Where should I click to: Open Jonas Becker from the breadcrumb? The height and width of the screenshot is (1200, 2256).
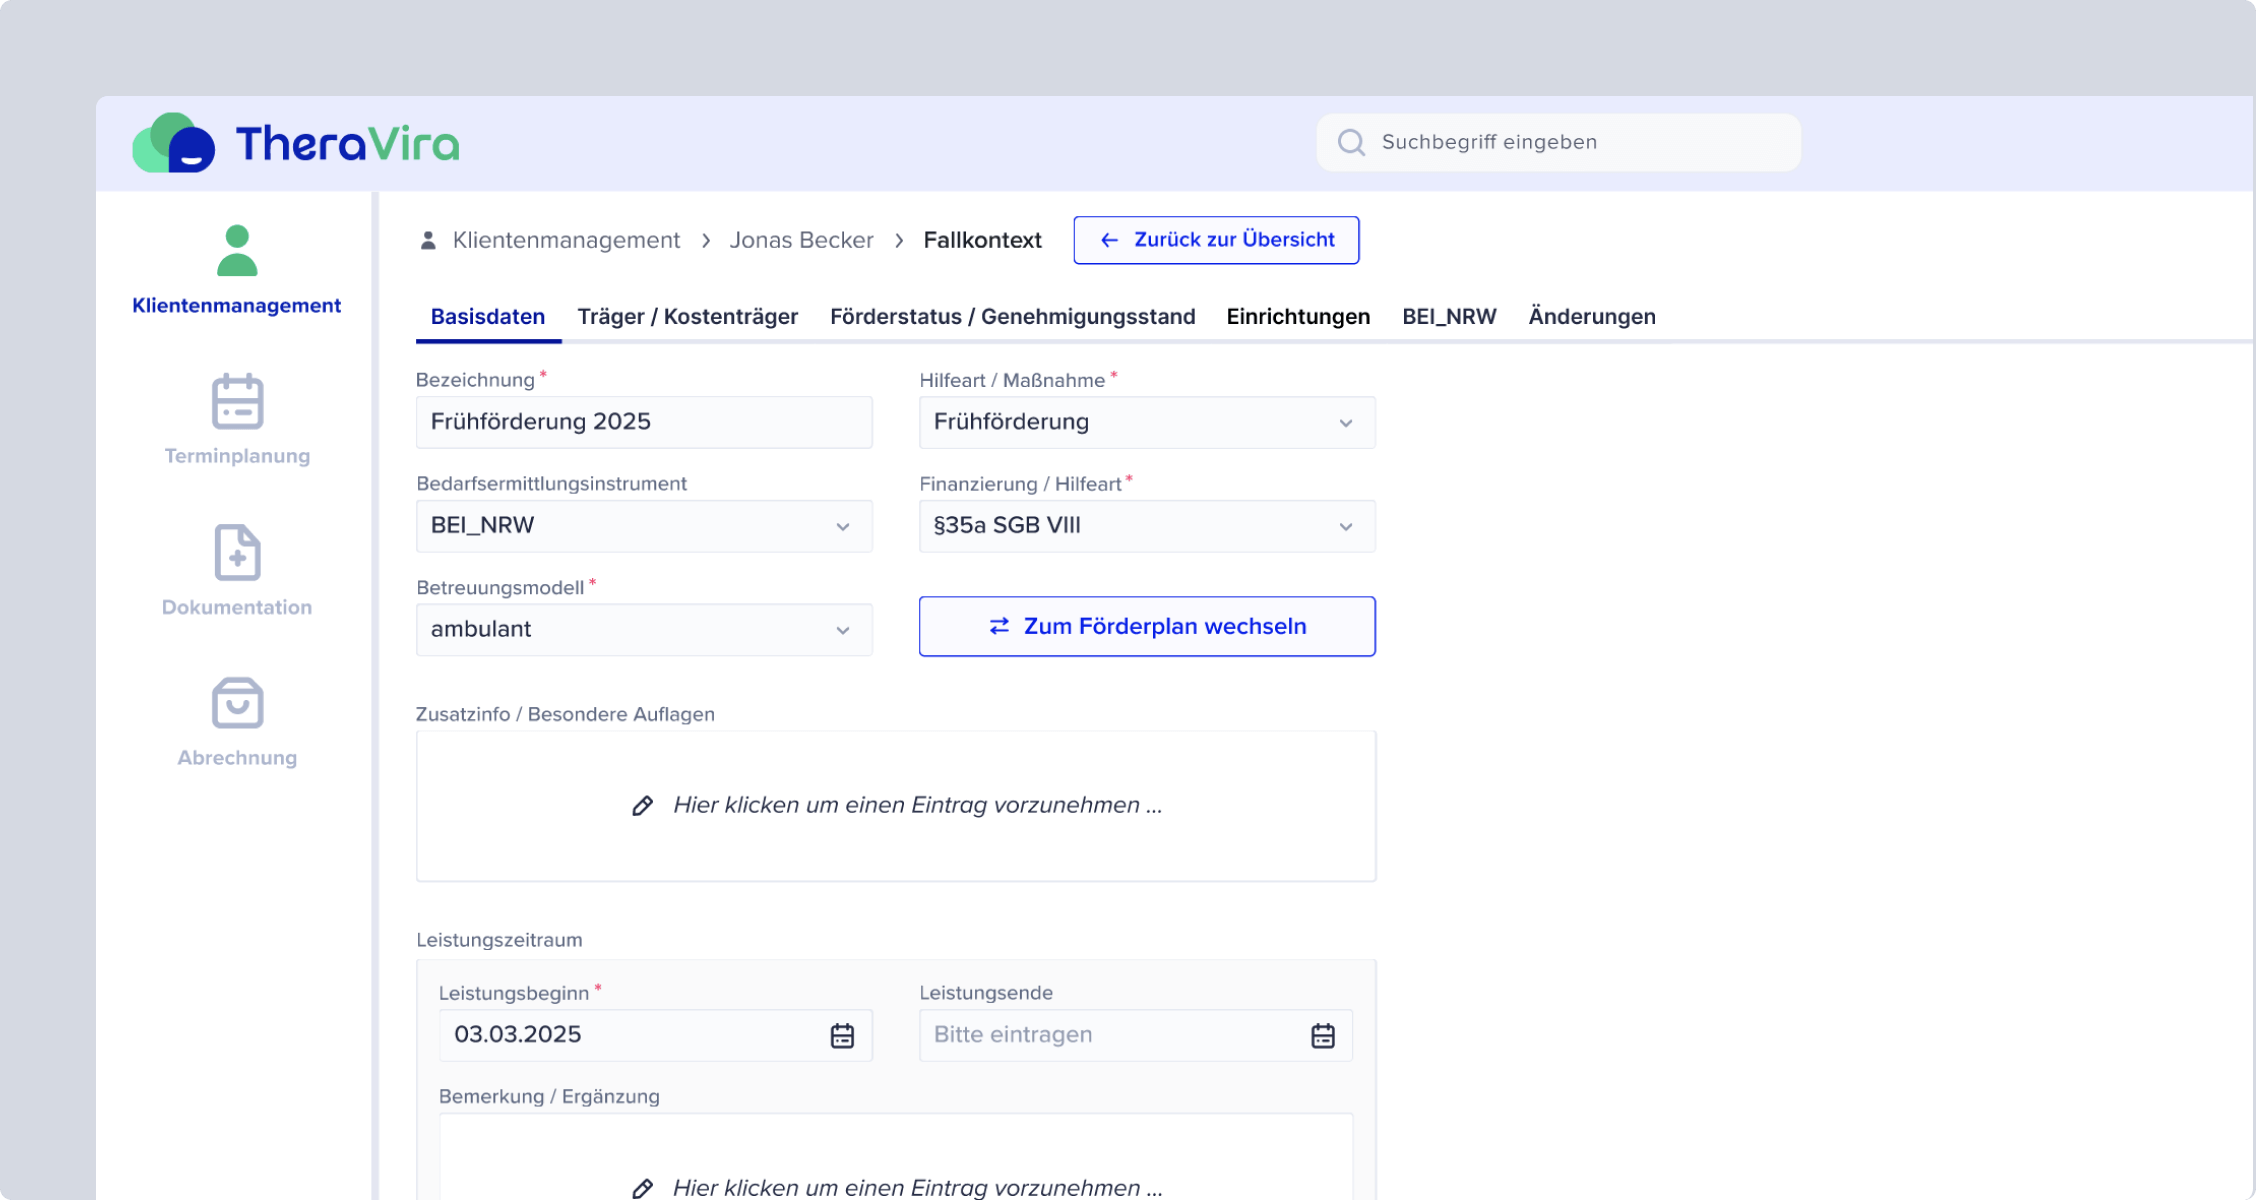(x=801, y=240)
